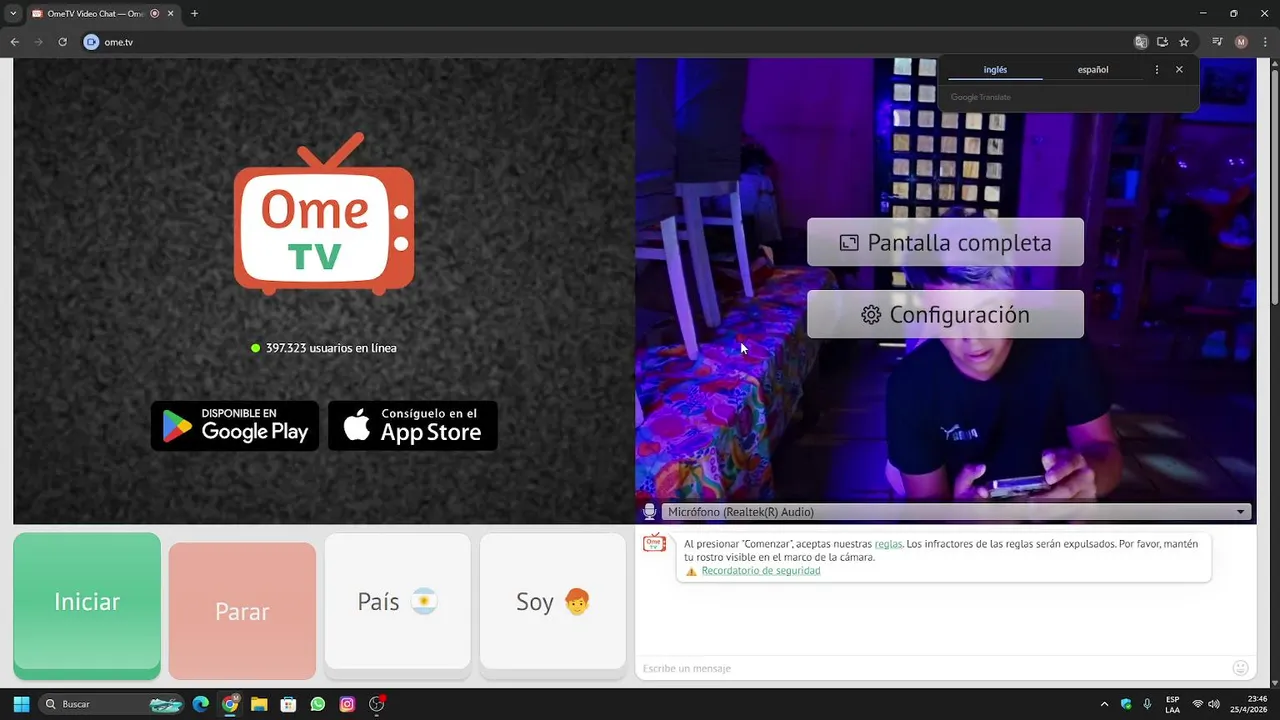Reload the page
This screenshot has width=1280, height=720.
click(x=62, y=42)
